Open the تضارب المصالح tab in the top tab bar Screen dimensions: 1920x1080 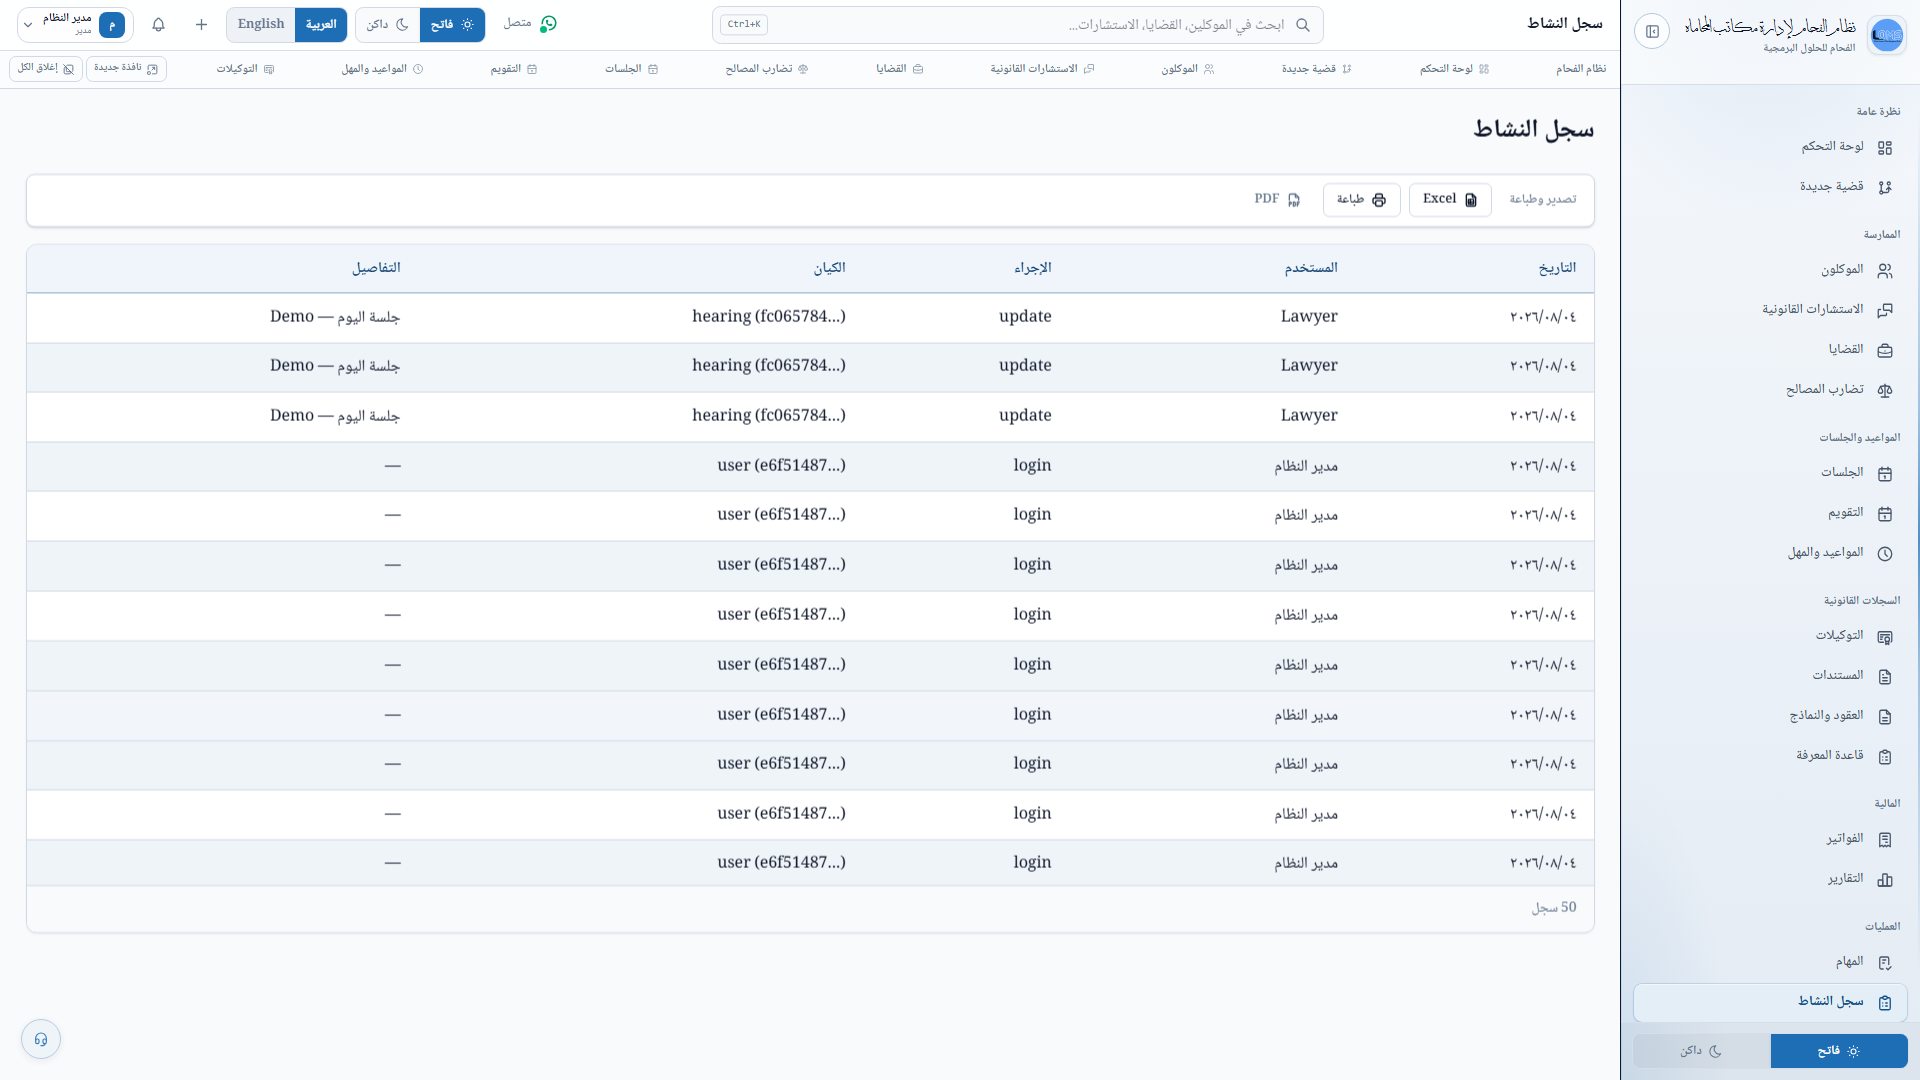click(x=767, y=69)
